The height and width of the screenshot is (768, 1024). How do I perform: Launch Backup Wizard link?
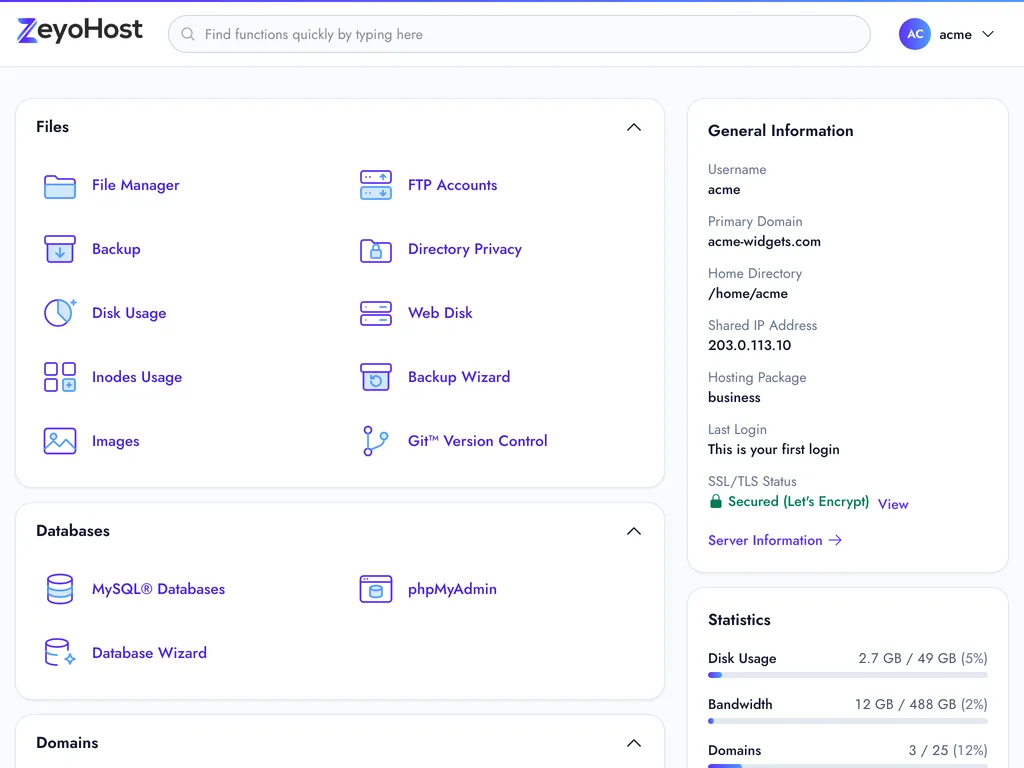459,377
